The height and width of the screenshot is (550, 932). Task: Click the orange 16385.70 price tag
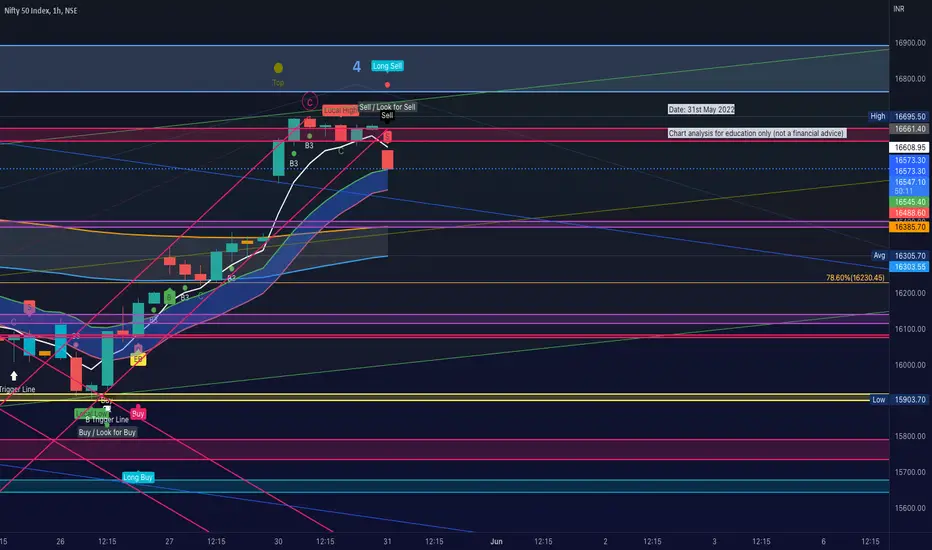tap(909, 227)
